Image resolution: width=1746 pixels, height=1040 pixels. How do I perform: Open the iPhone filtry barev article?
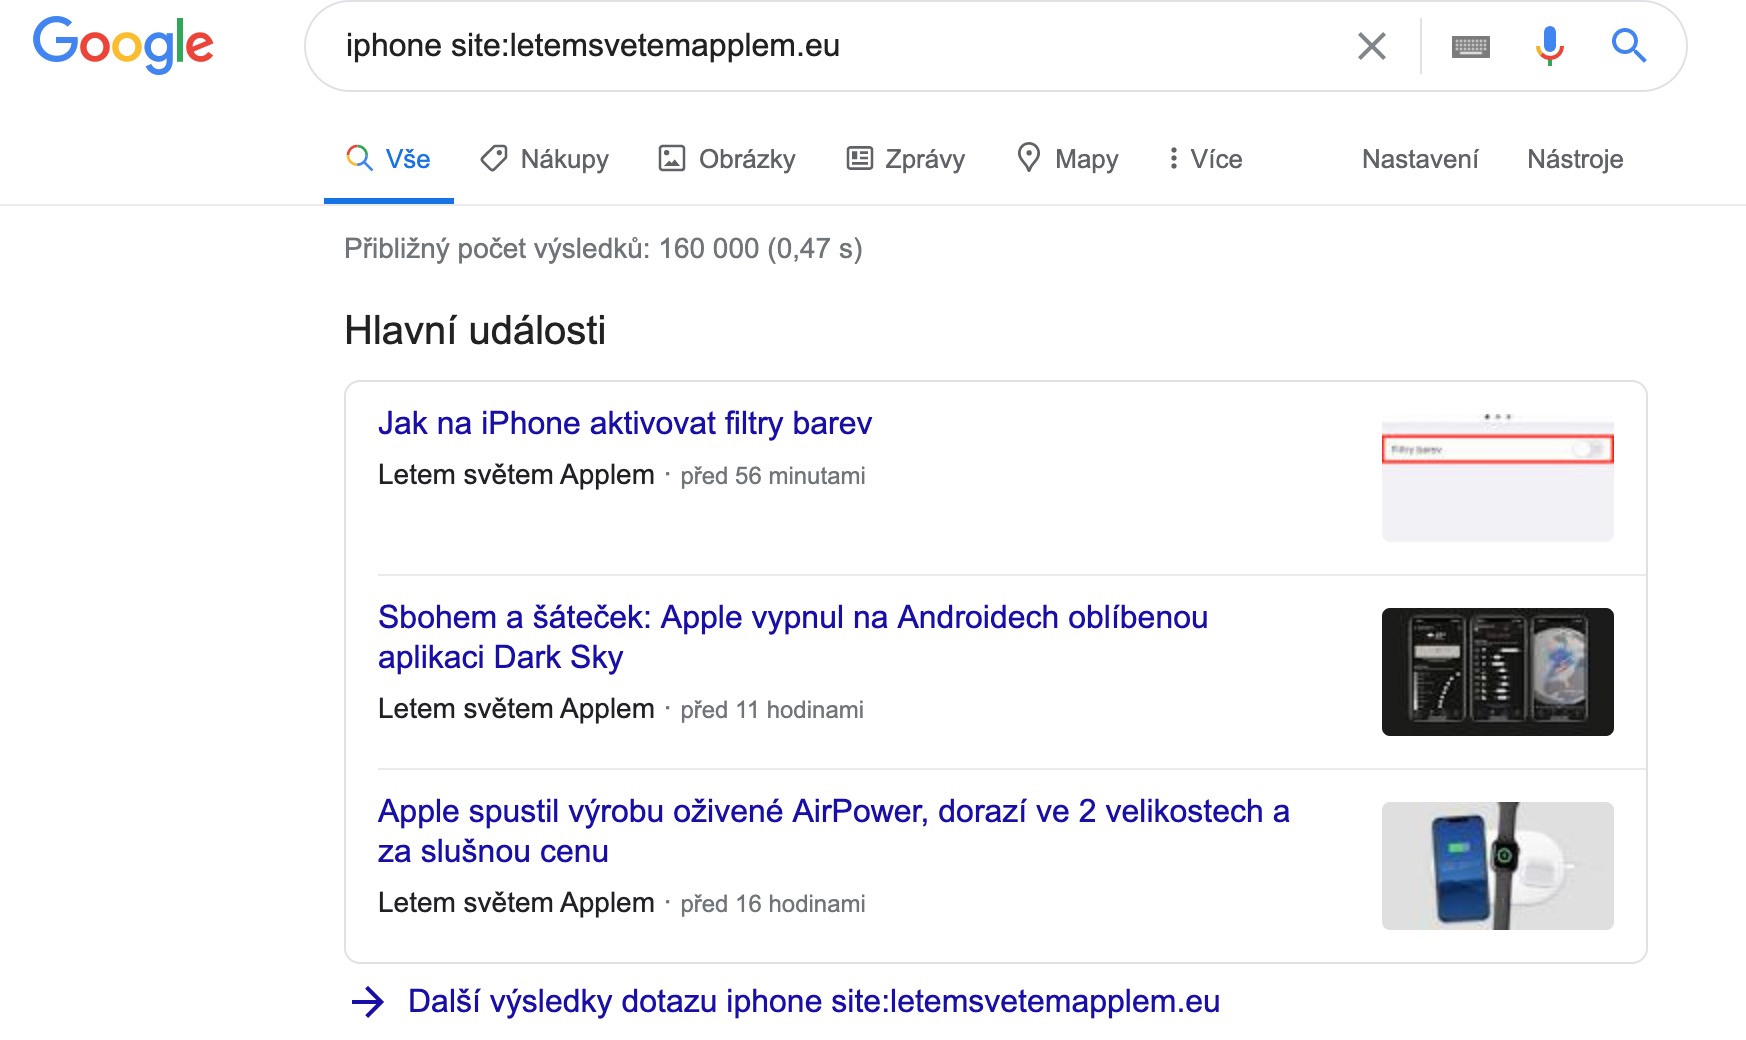(624, 423)
